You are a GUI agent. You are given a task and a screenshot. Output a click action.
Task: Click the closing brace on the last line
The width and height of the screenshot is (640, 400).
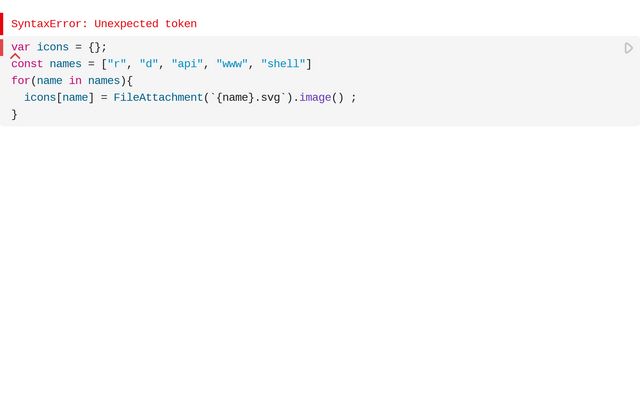coord(15,114)
